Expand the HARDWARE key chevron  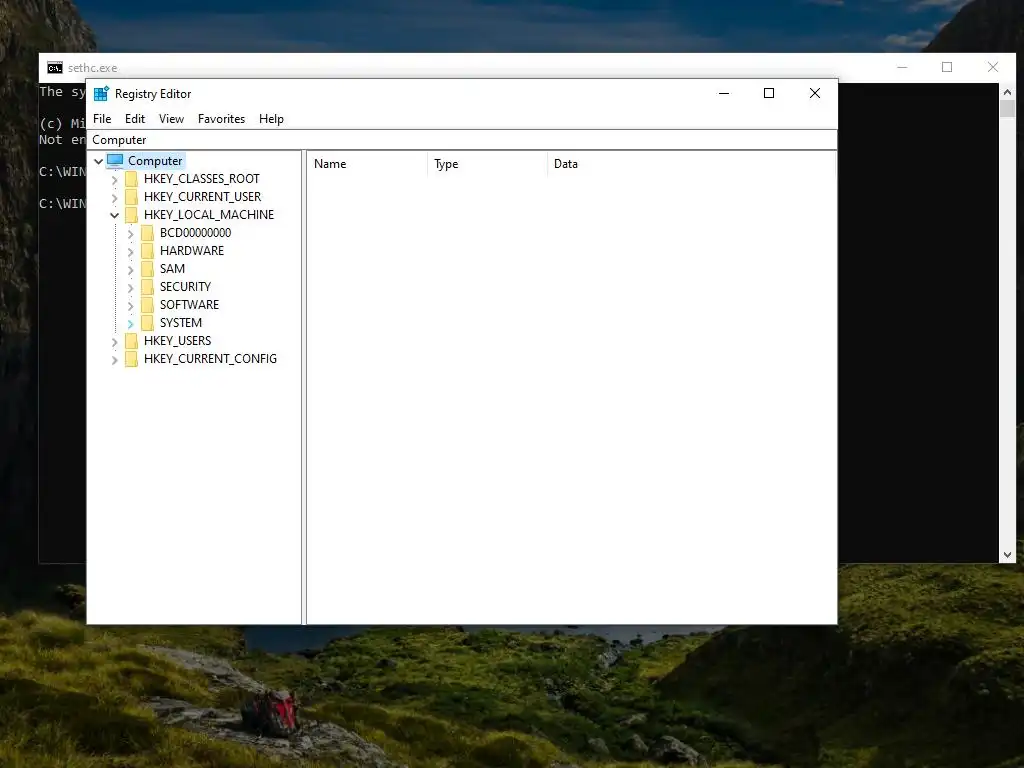tap(131, 251)
